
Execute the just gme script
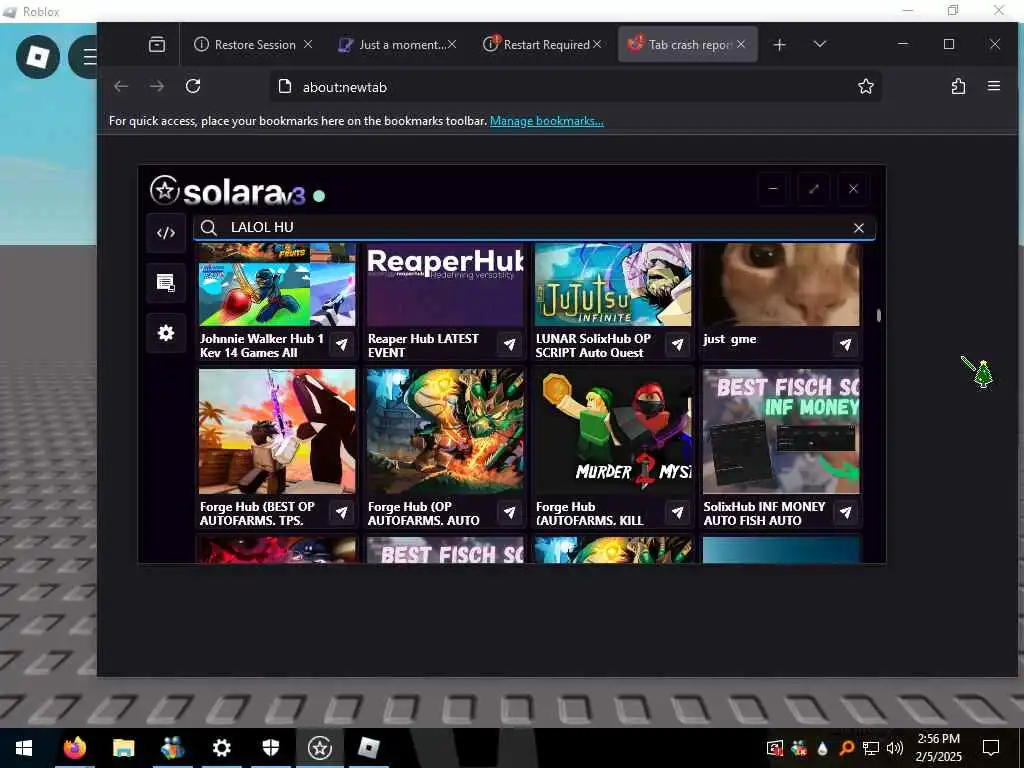click(x=845, y=344)
